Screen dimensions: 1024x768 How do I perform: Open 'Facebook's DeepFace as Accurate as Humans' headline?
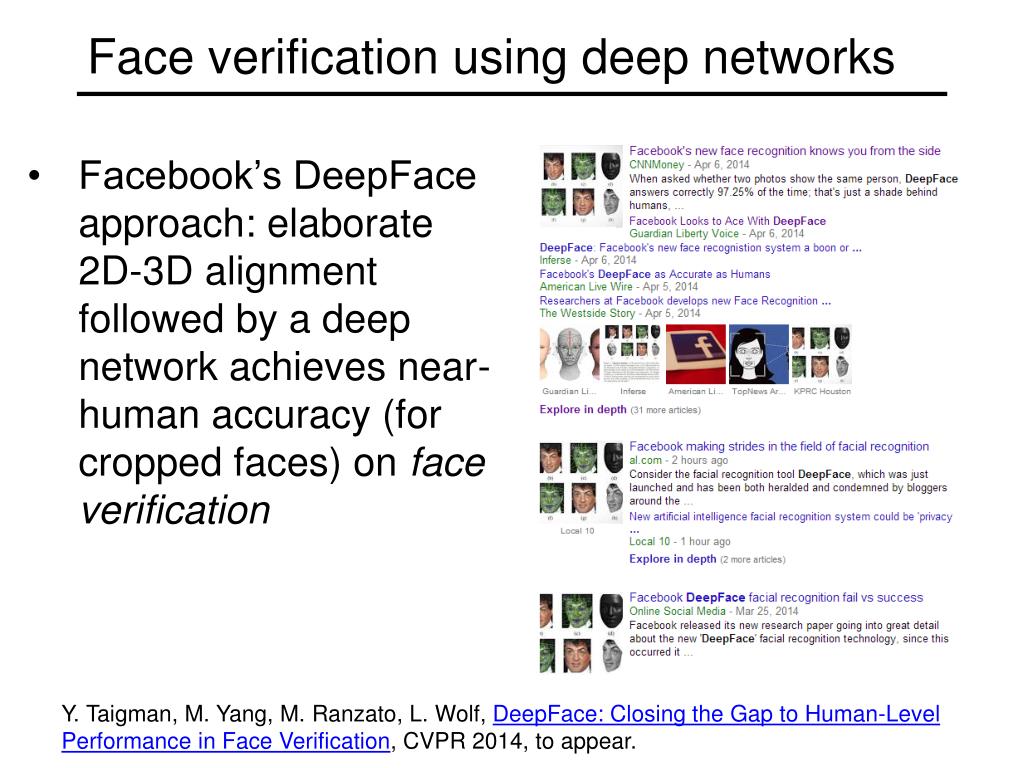[654, 274]
